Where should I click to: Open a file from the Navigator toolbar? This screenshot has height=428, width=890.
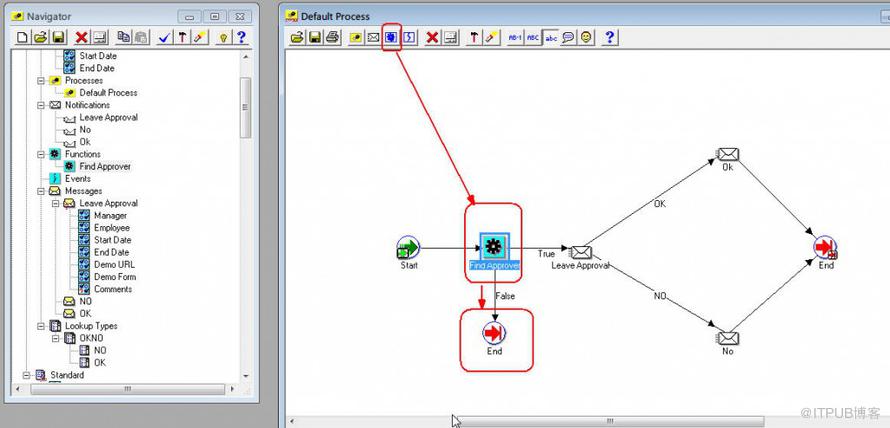40,37
